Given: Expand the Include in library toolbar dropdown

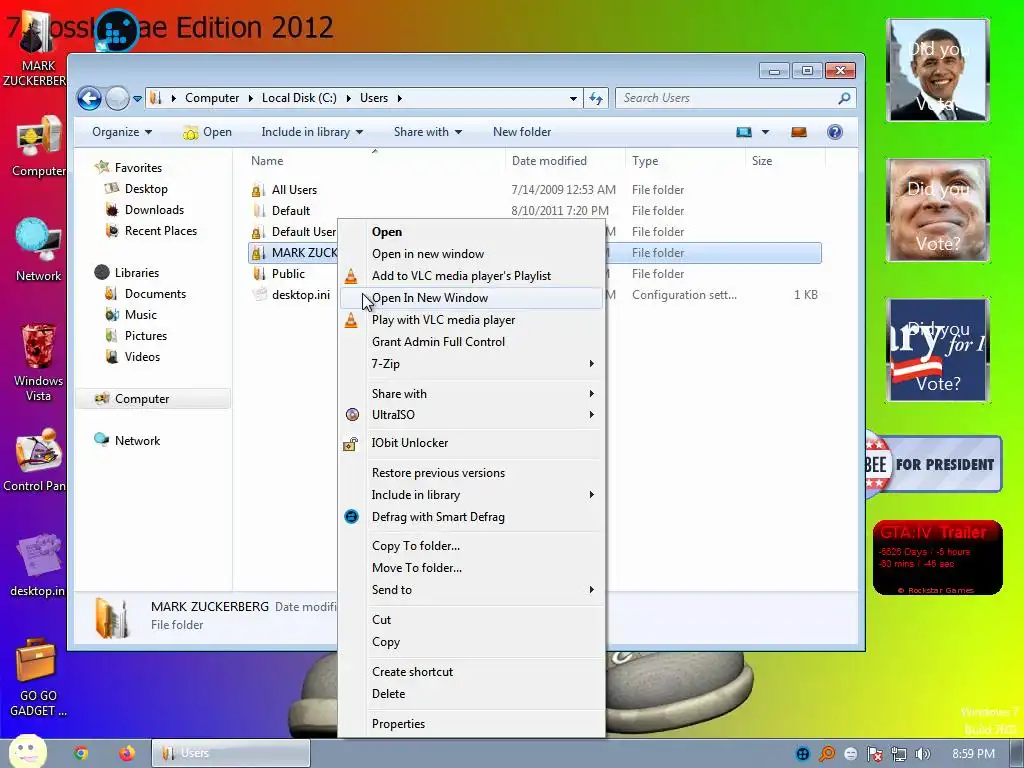Looking at the screenshot, I should [x=312, y=132].
